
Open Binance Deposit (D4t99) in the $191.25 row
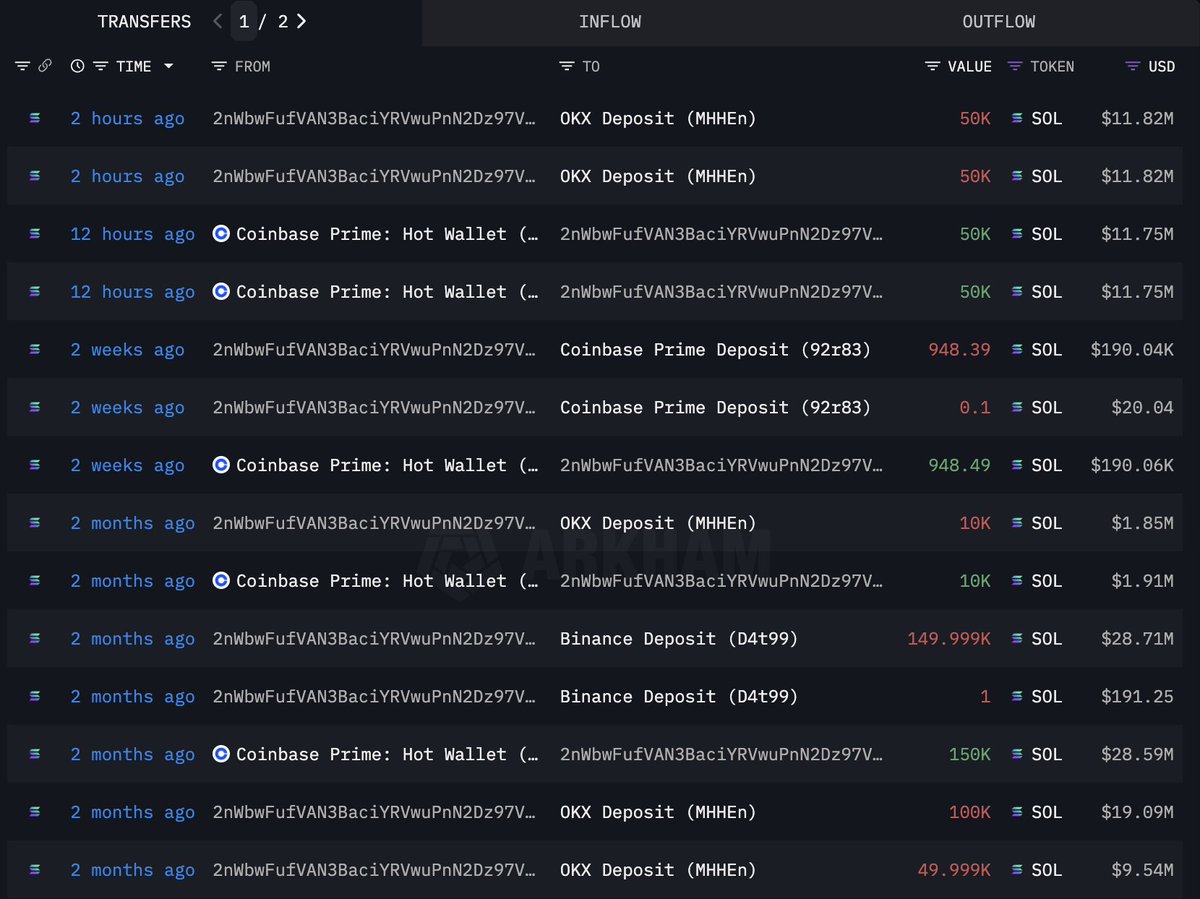point(679,697)
